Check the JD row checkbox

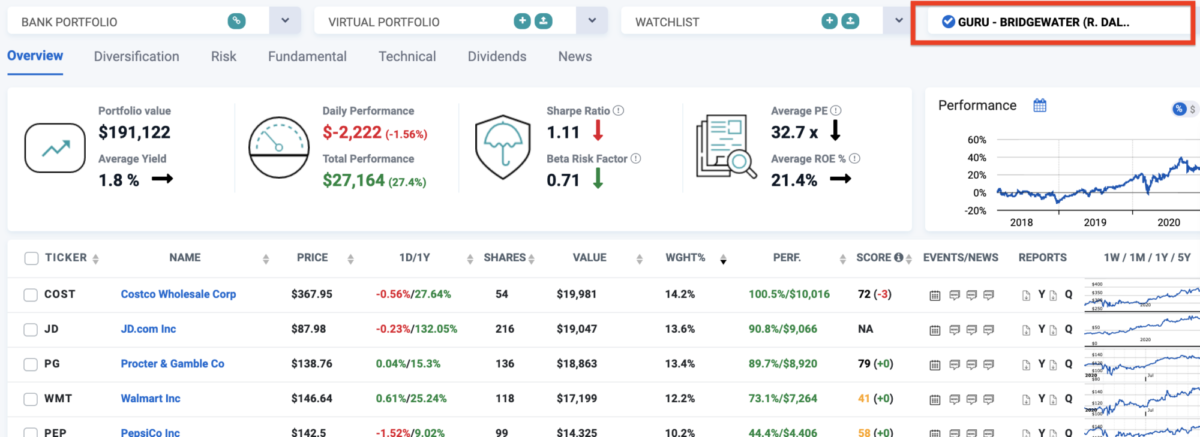pyautogui.click(x=31, y=330)
